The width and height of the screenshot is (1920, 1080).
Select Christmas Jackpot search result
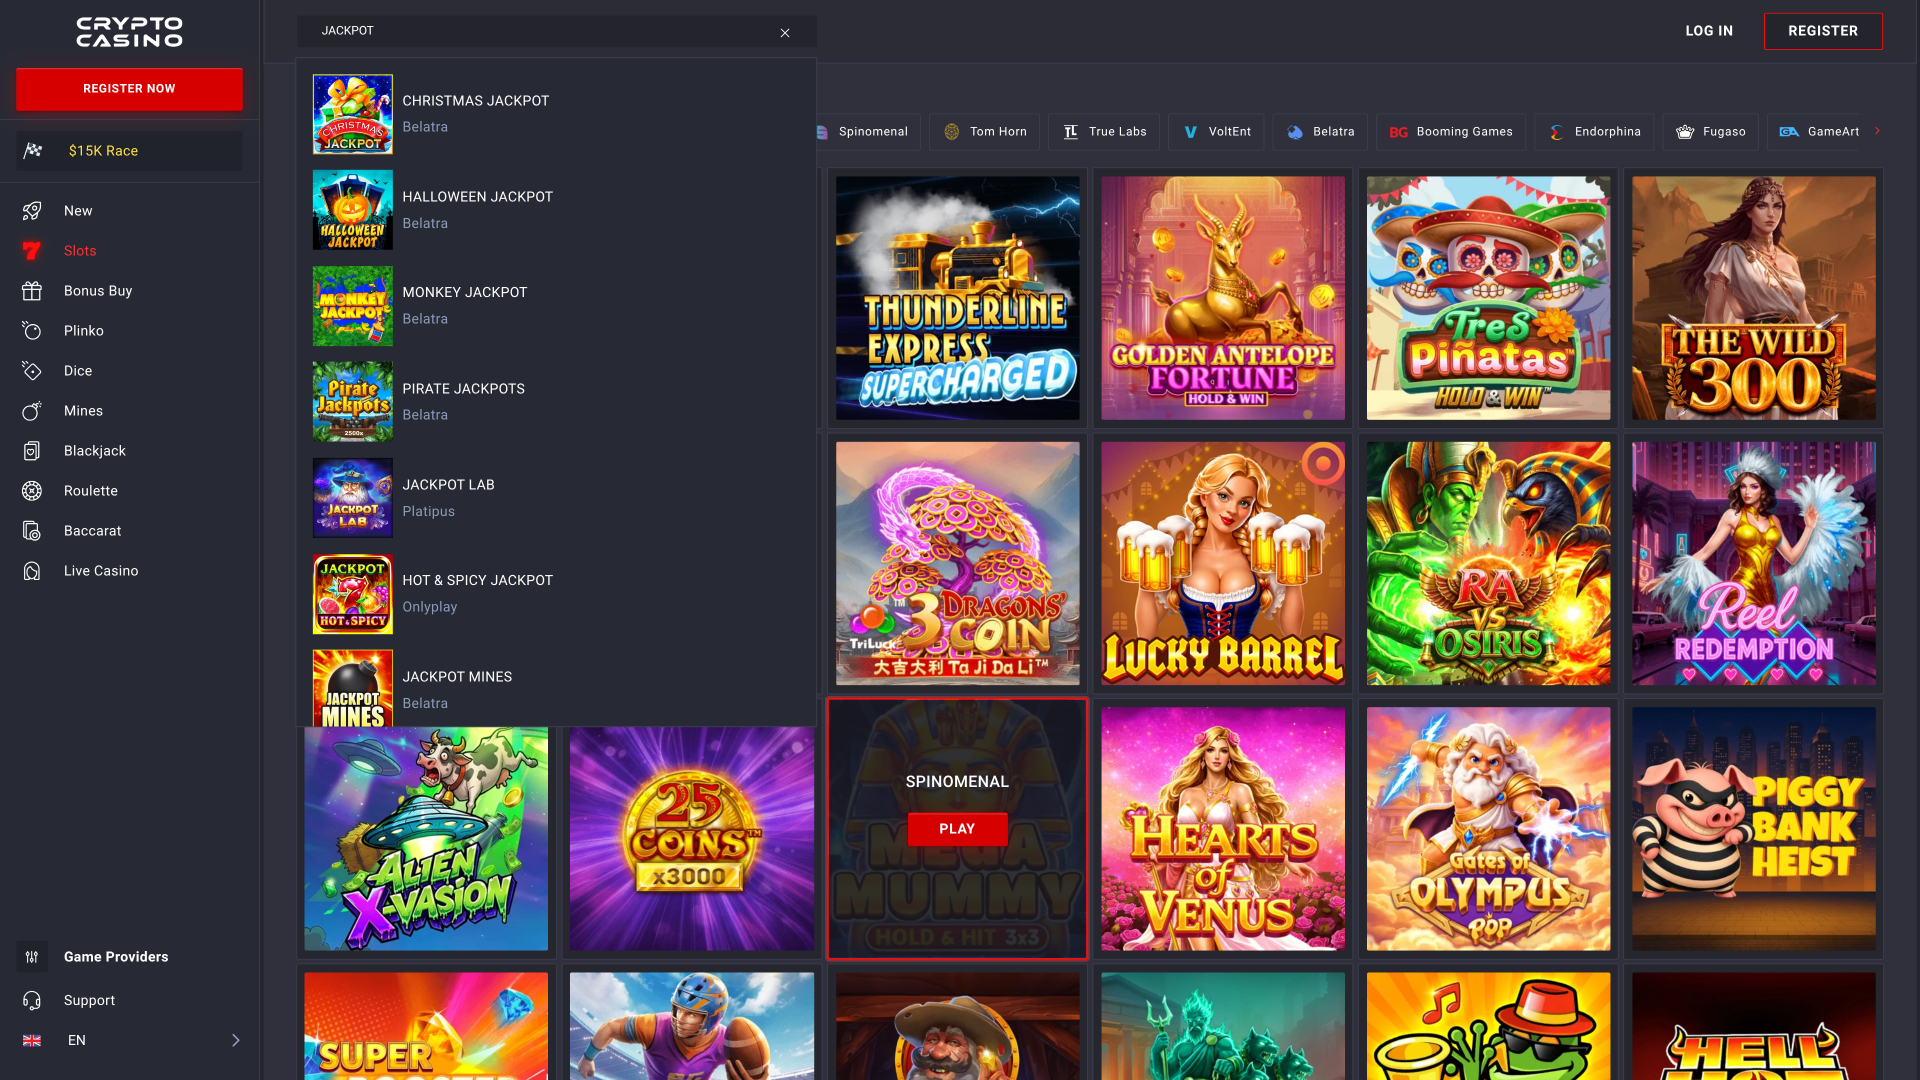tap(556, 114)
